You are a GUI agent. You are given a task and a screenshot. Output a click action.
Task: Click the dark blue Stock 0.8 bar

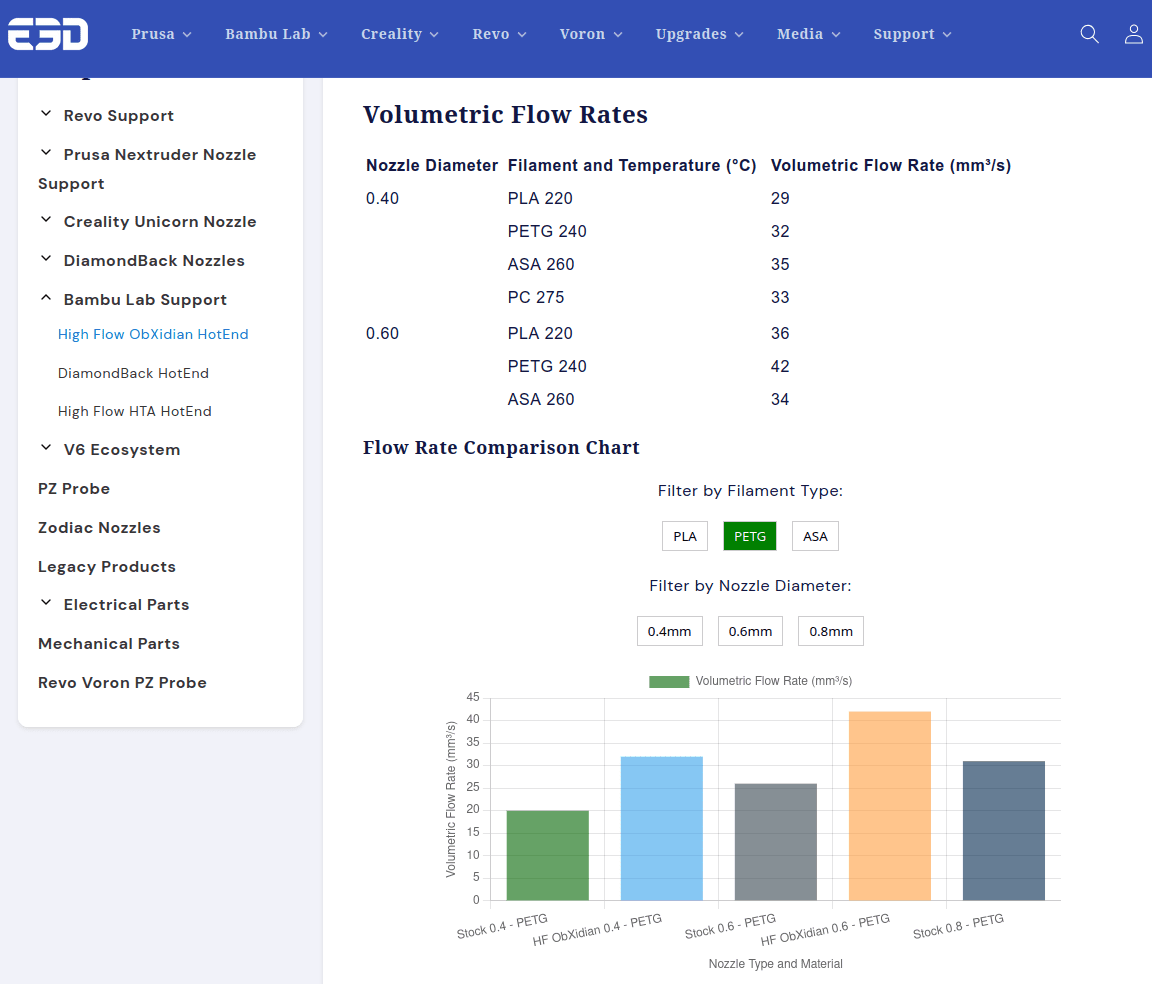(x=1004, y=830)
